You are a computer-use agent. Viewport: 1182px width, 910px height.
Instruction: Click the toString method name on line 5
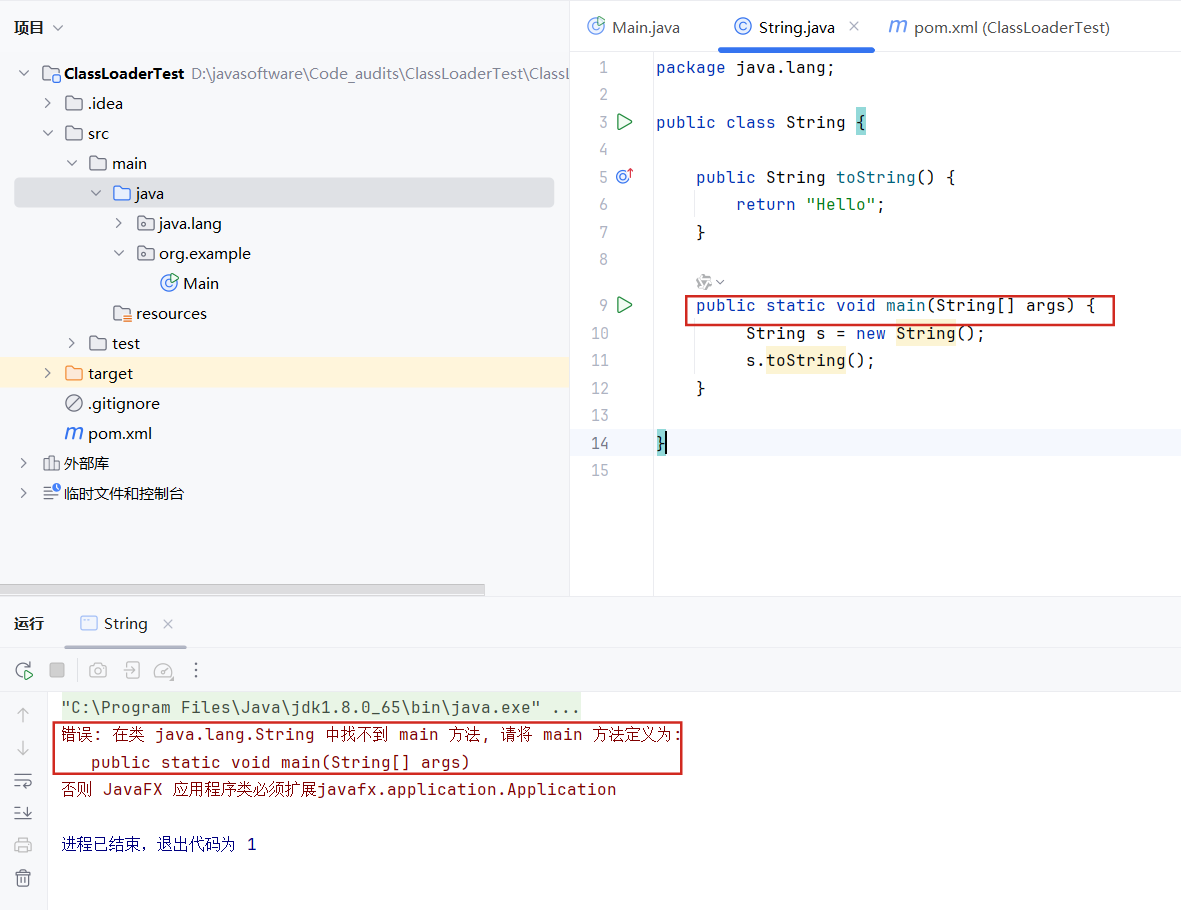[x=875, y=177]
